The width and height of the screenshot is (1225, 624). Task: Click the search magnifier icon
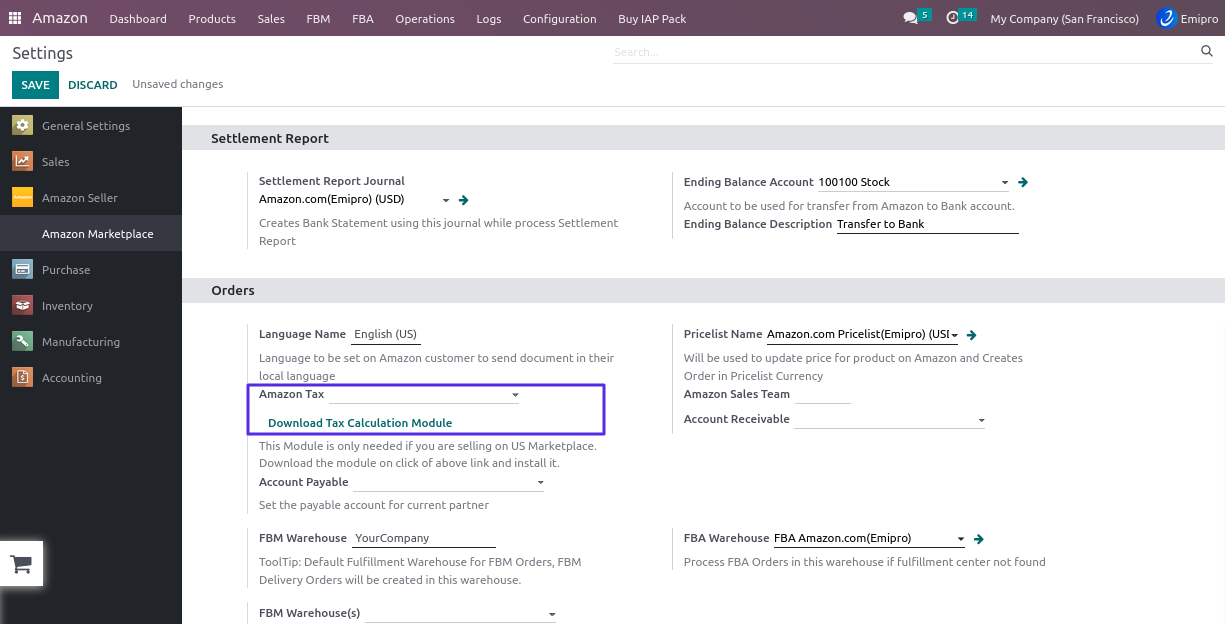(1206, 51)
